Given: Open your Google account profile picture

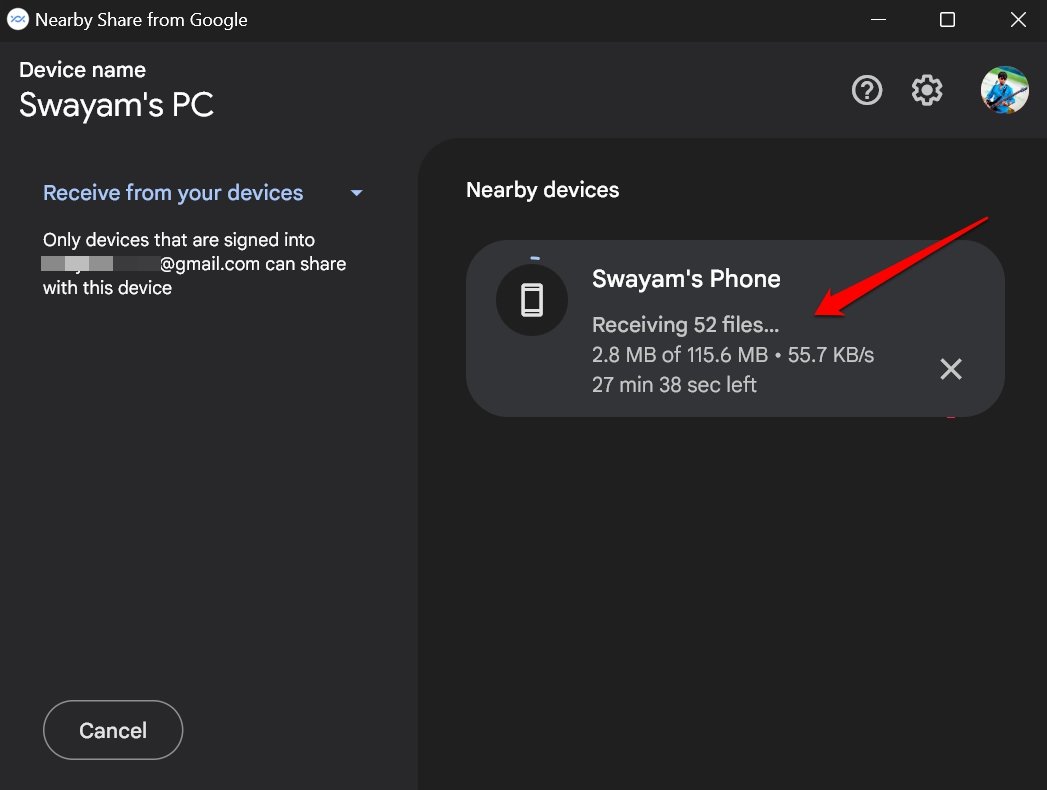Looking at the screenshot, I should pyautogui.click(x=1004, y=90).
